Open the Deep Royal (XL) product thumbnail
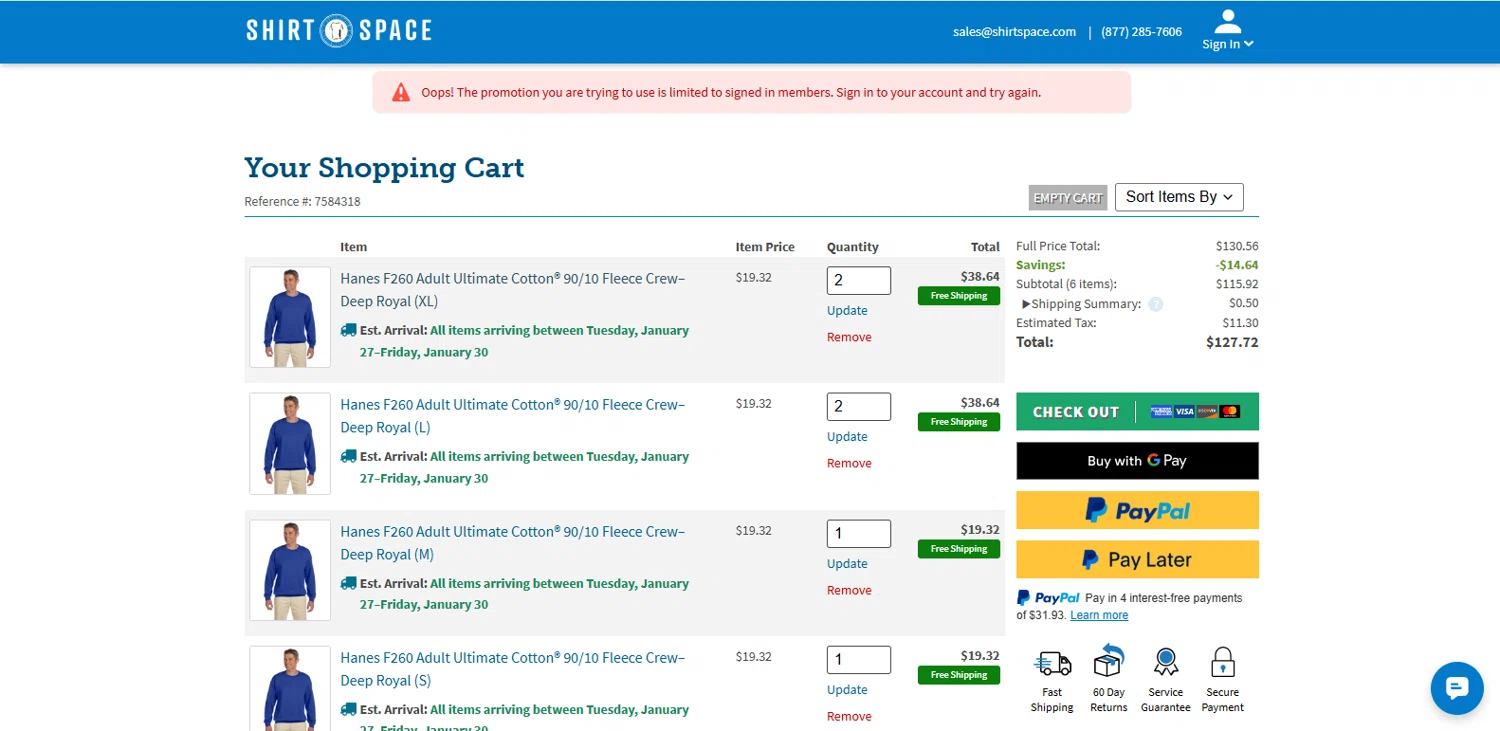Screen dimensions: 1500x731 tap(290, 317)
